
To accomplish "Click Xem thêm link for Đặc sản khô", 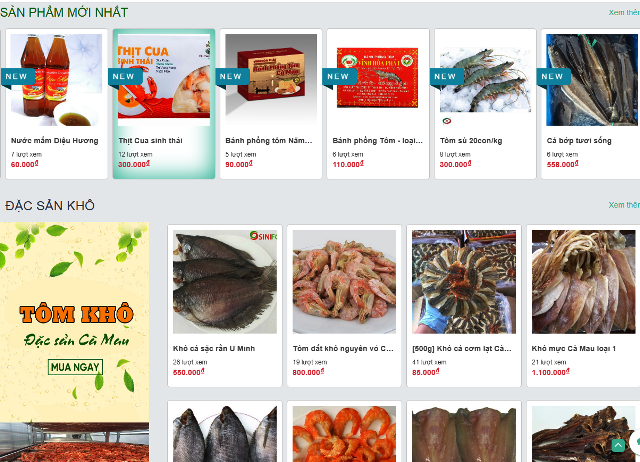I will [624, 205].
